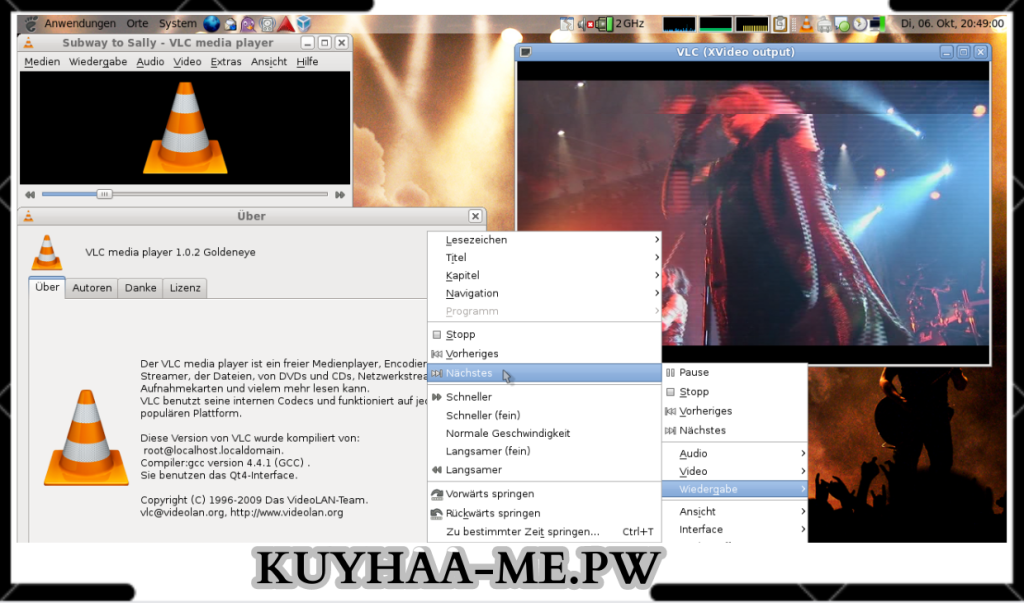This screenshot has height=603, width=1024.
Task: Click Pause in the right context menu
Action: (735, 372)
